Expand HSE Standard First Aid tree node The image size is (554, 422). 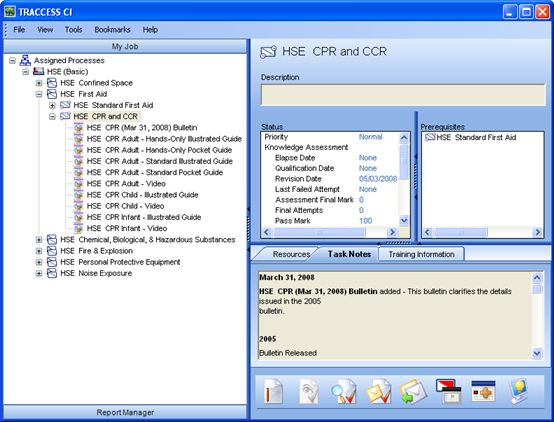click(52, 105)
